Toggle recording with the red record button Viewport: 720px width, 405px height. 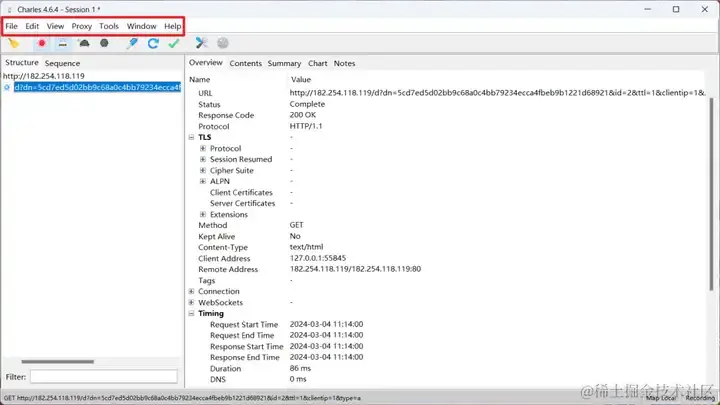click(42, 43)
